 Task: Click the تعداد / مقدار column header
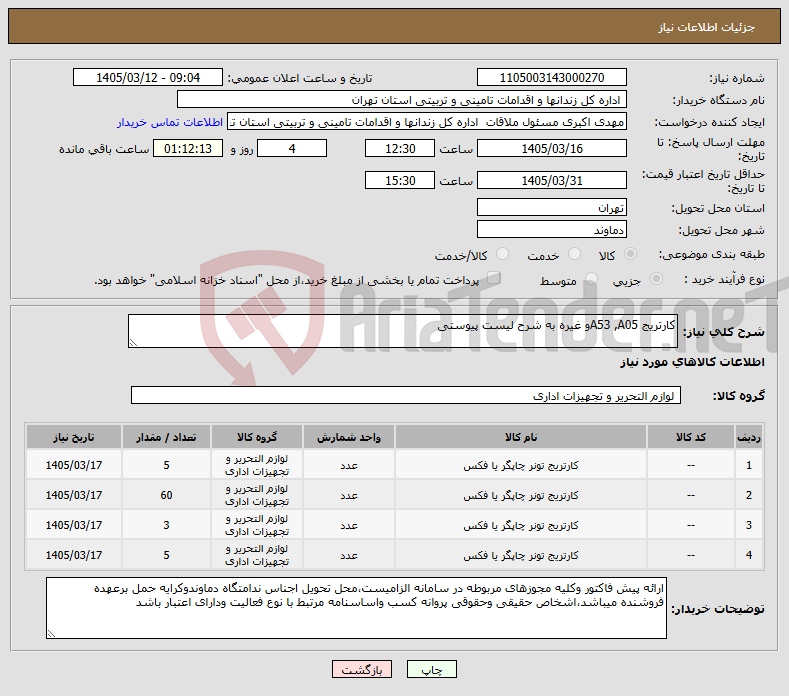[x=166, y=437]
